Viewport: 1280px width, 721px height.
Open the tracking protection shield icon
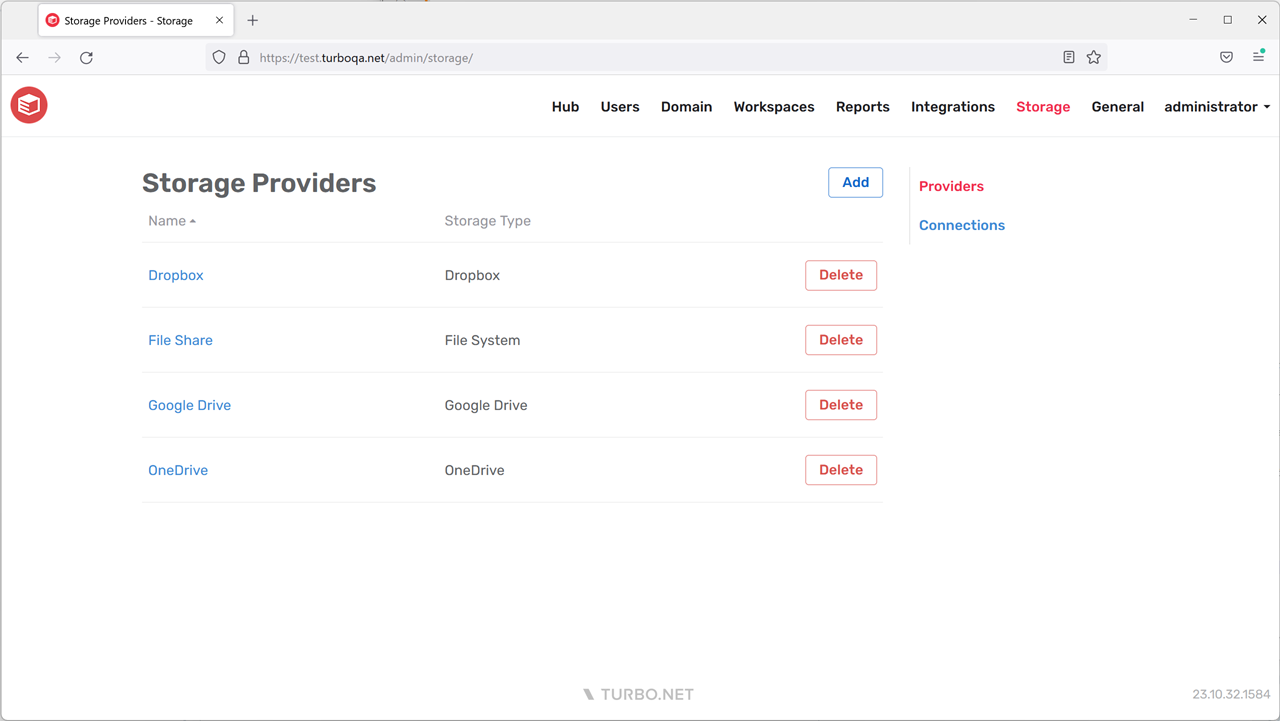point(218,57)
